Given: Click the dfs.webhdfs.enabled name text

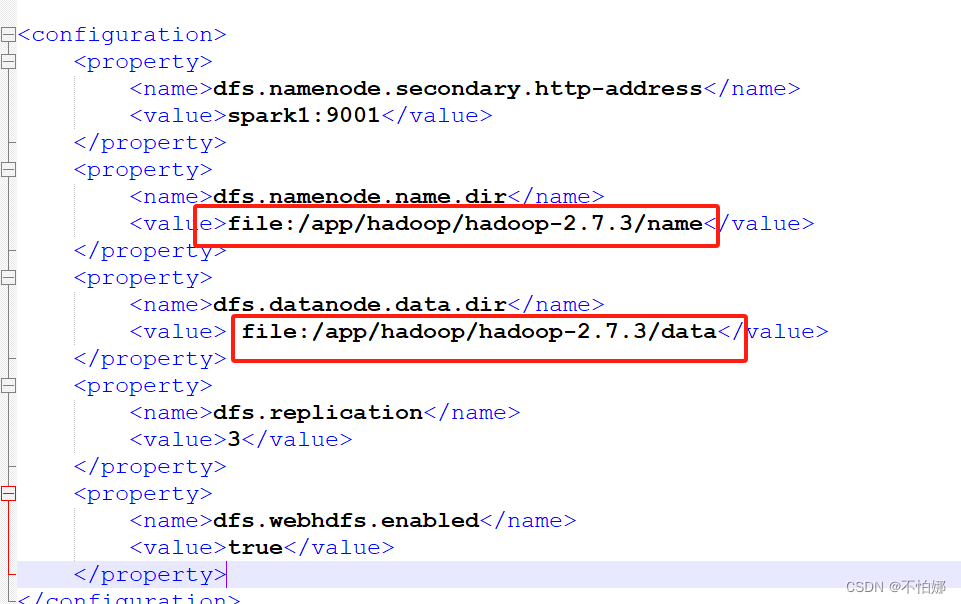Looking at the screenshot, I should 346,521.
